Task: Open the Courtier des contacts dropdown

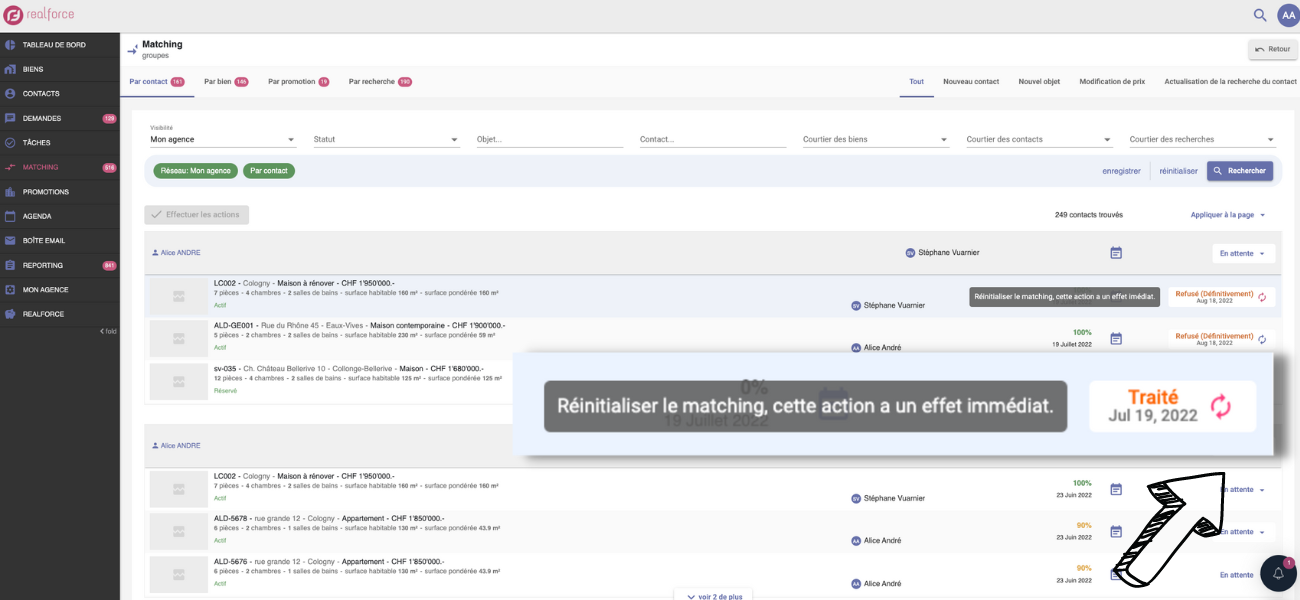Action: [x=1039, y=140]
